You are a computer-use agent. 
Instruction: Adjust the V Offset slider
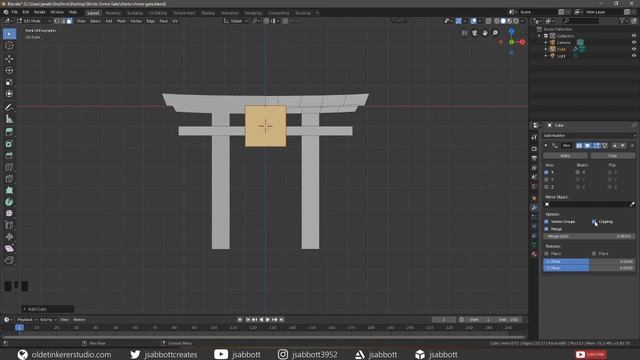(x=589, y=268)
